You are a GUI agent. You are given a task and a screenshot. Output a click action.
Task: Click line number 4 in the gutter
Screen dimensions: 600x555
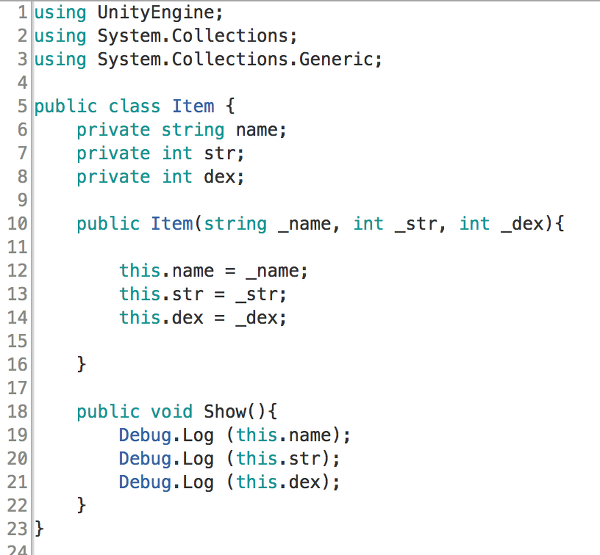coord(23,83)
